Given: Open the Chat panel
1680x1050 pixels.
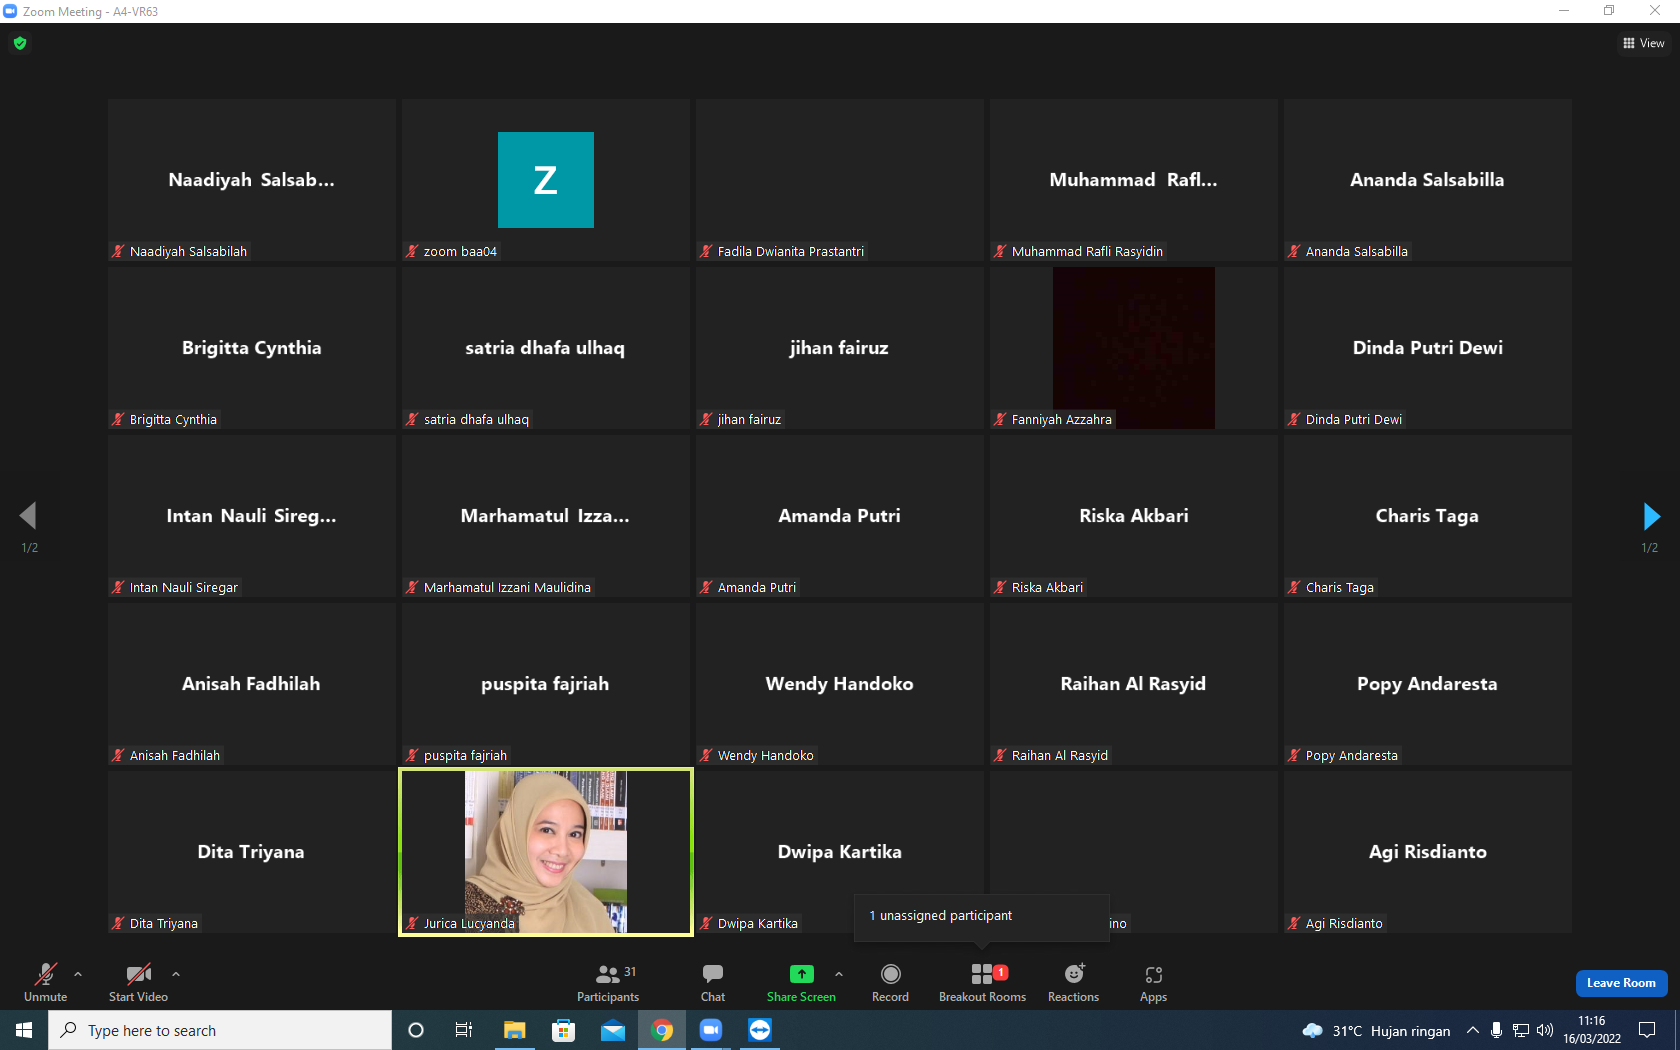Looking at the screenshot, I should pos(713,983).
